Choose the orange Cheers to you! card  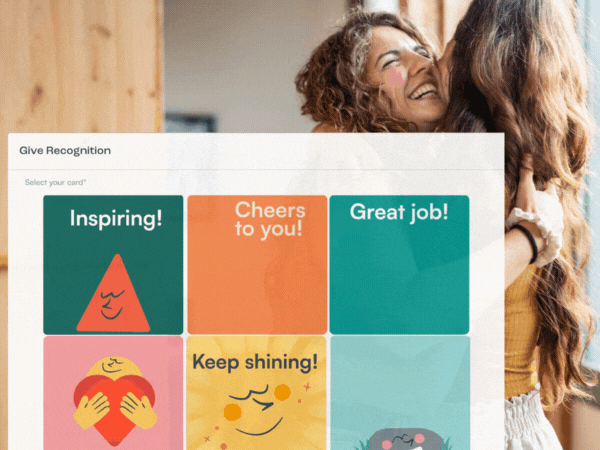257,265
